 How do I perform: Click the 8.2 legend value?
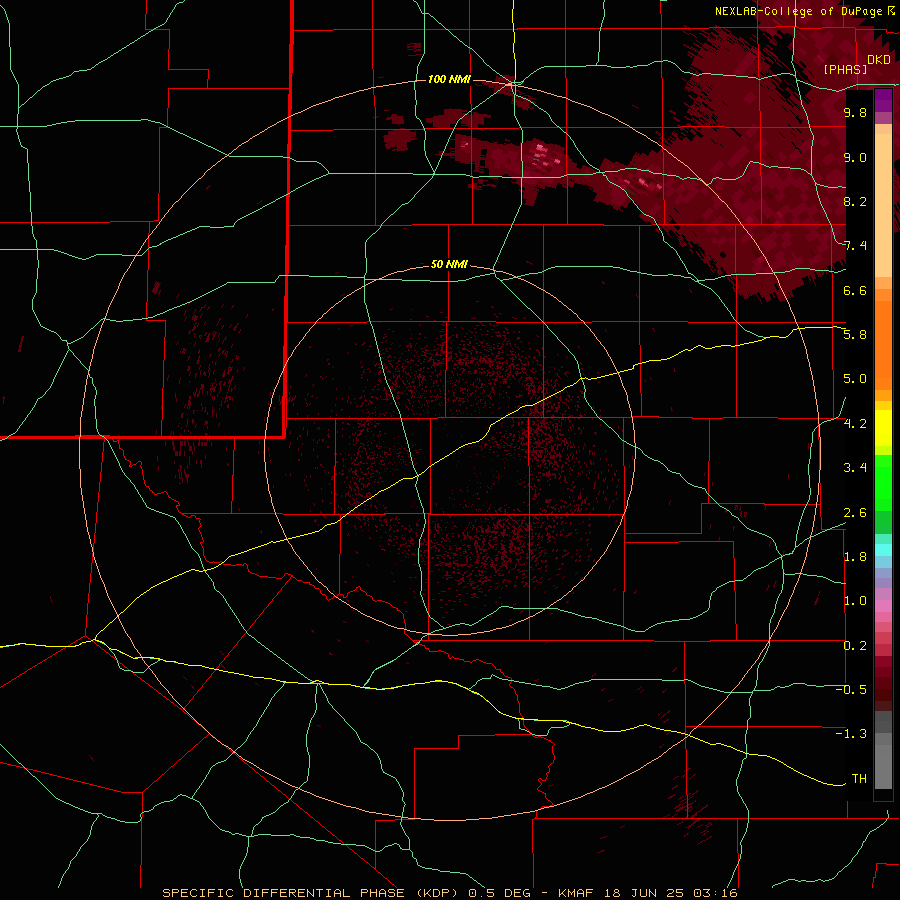855,201
